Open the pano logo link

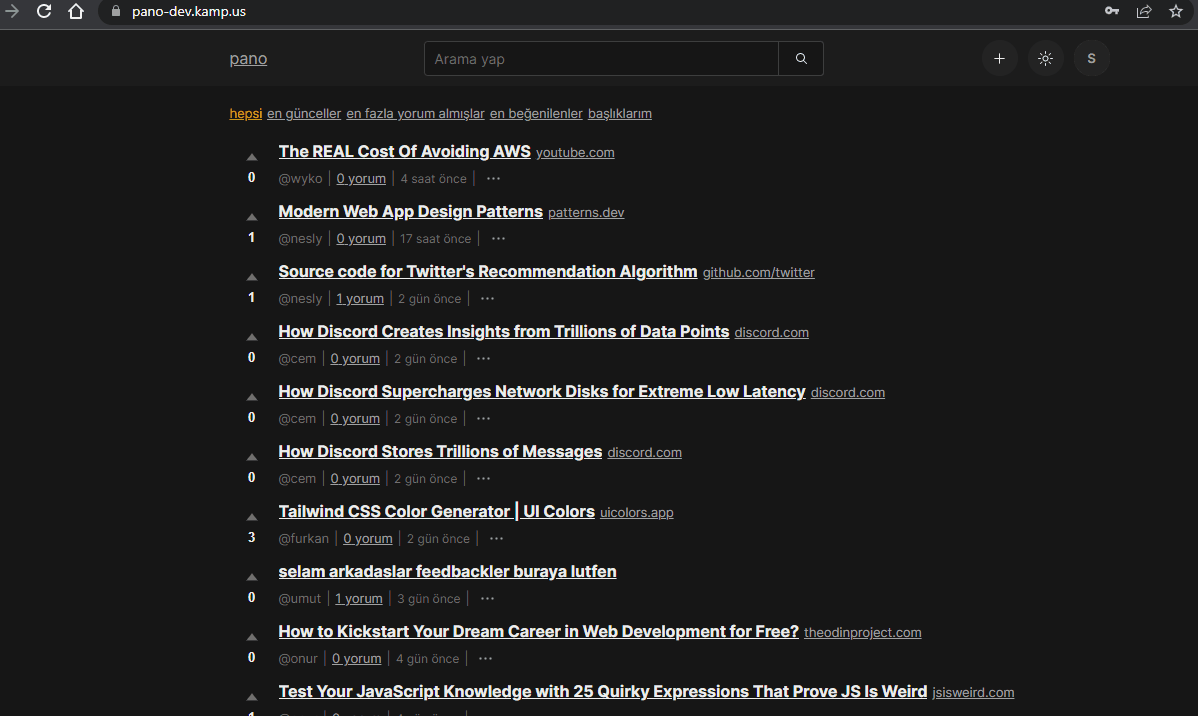[248, 58]
